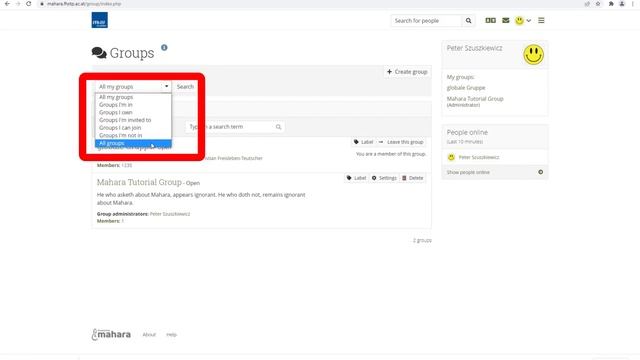Open the Mahara Tutorial Group title link
The image size is (640, 360).
(x=139, y=182)
